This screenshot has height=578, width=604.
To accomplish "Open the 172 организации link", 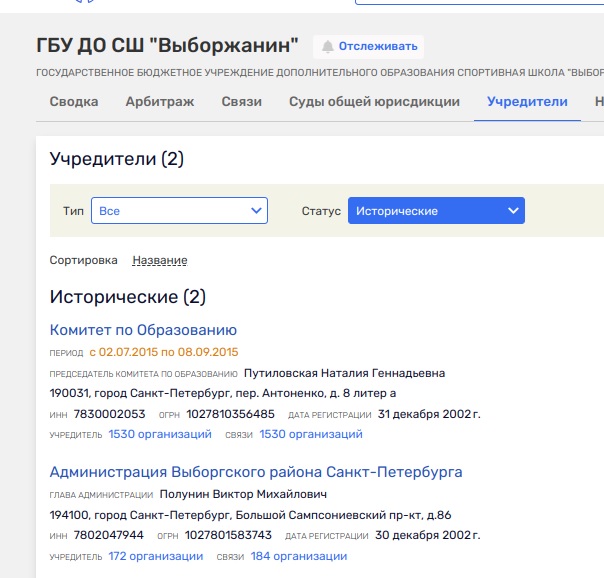I will [156, 556].
